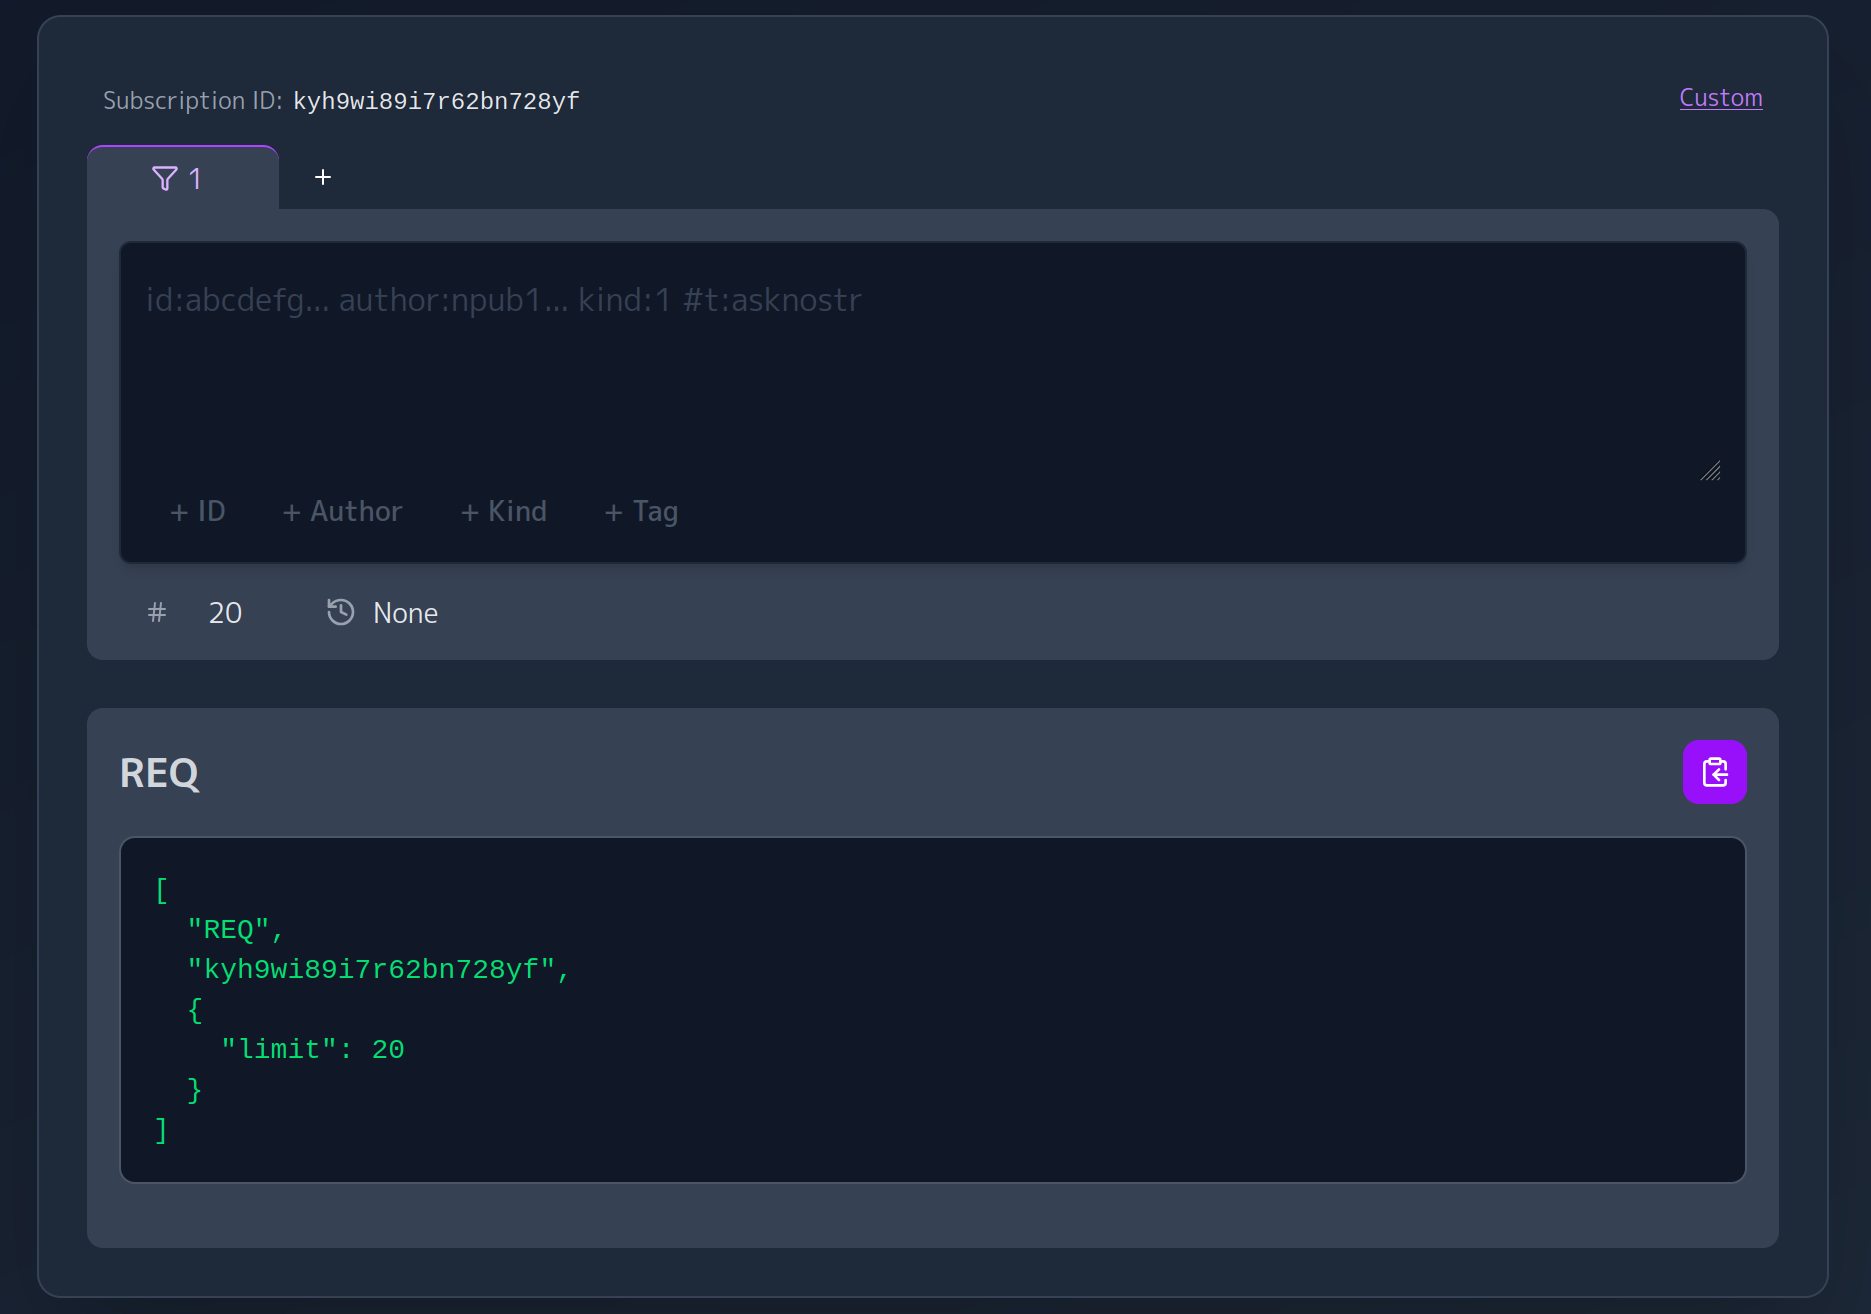
Task: Click the filter query text area
Action: pyautogui.click(x=930, y=370)
